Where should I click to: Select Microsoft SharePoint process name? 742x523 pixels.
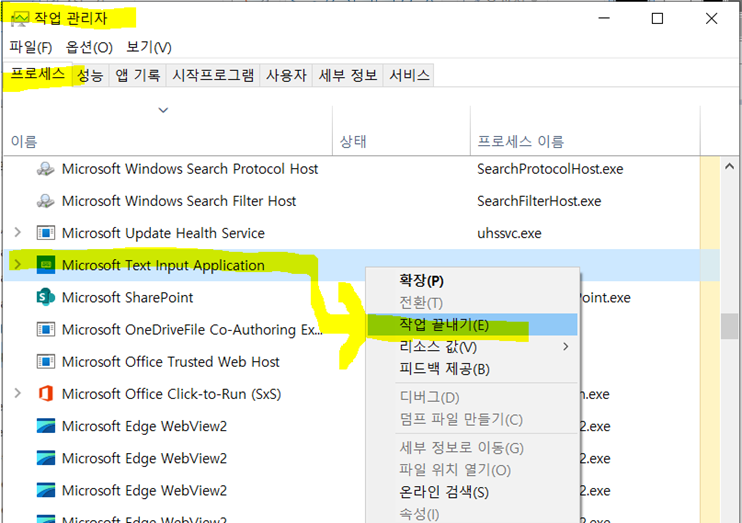click(127, 298)
